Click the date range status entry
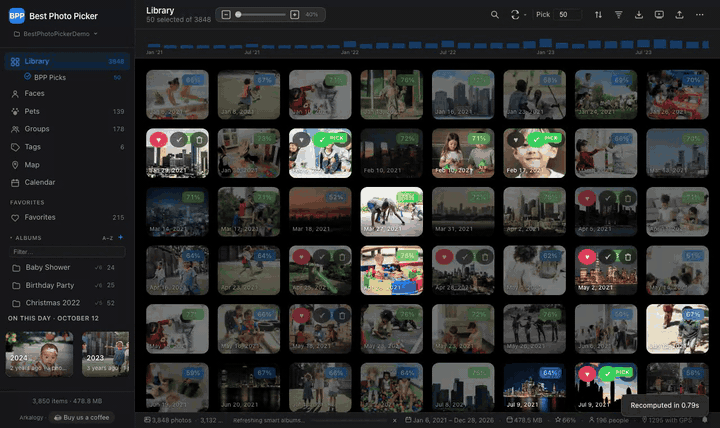The image size is (720, 428). [x=450, y=420]
